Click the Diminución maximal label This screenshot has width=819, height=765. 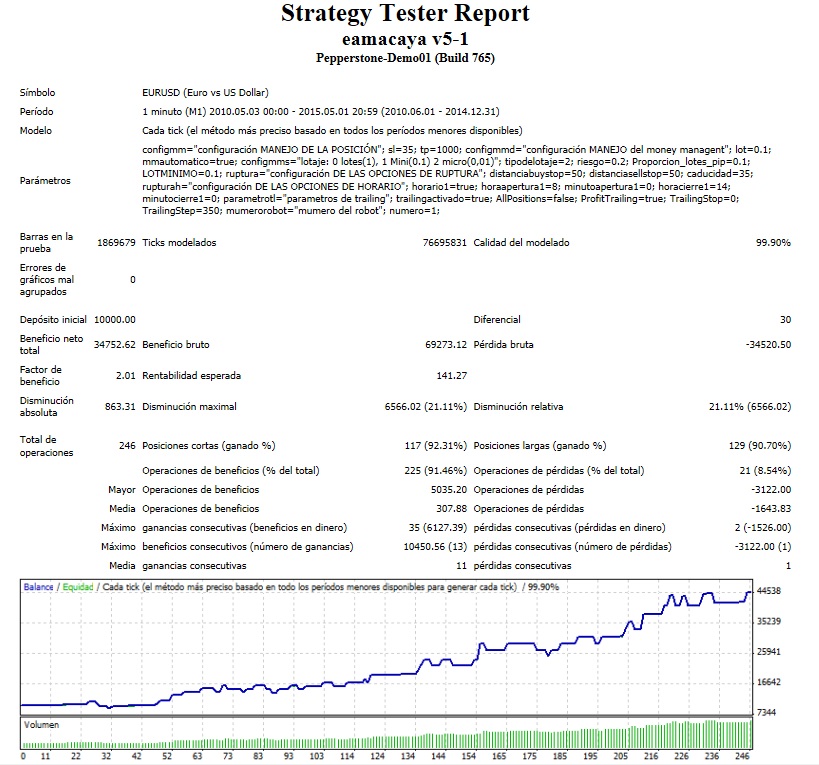point(190,407)
